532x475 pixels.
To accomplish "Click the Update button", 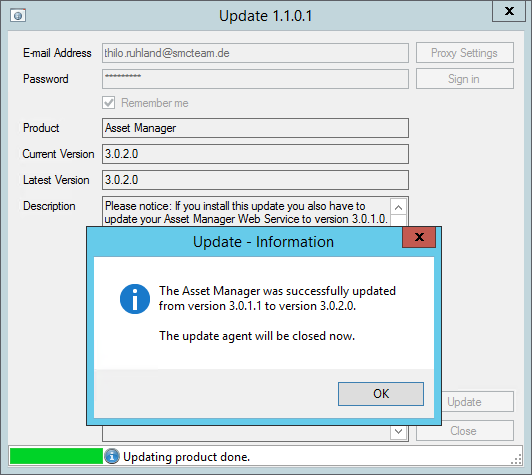I will [x=478, y=402].
